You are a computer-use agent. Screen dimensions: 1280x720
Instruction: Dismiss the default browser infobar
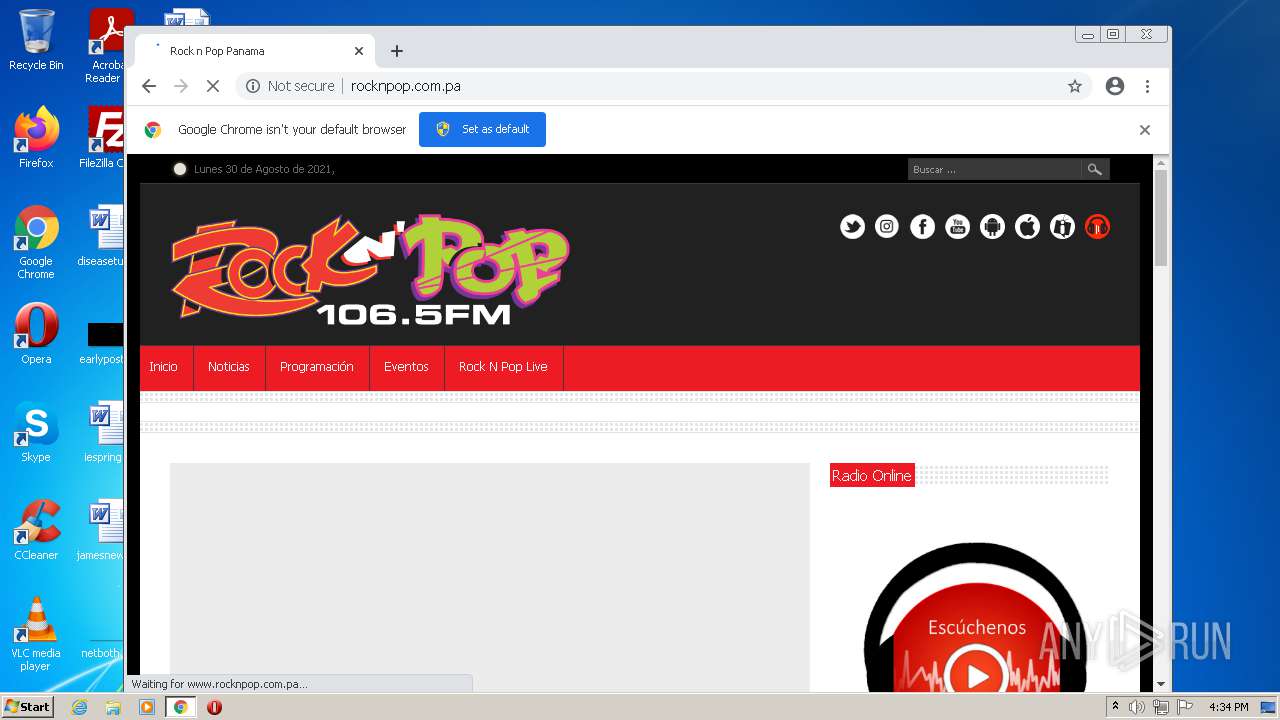click(x=1145, y=130)
